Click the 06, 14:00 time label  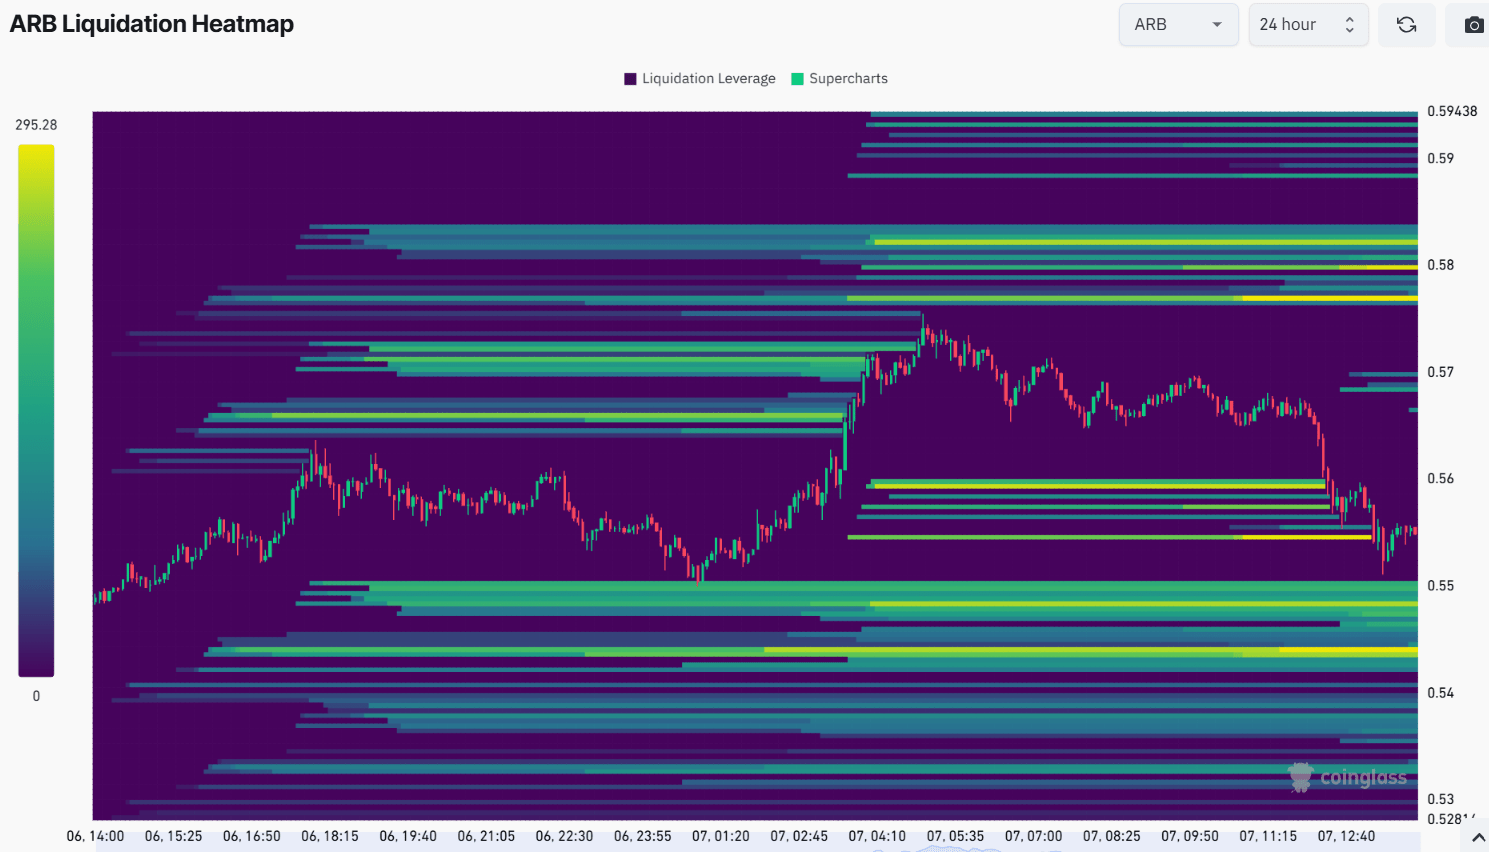click(95, 836)
